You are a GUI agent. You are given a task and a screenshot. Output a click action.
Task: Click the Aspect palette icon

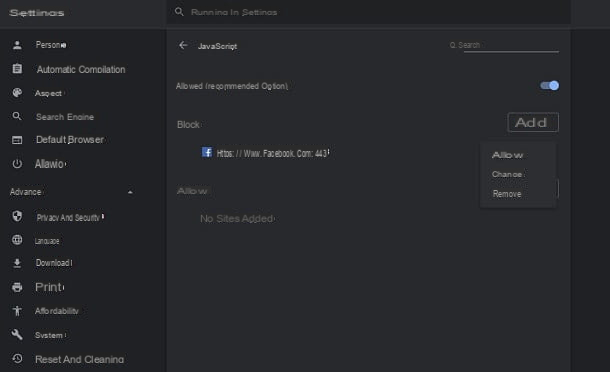pos(17,93)
